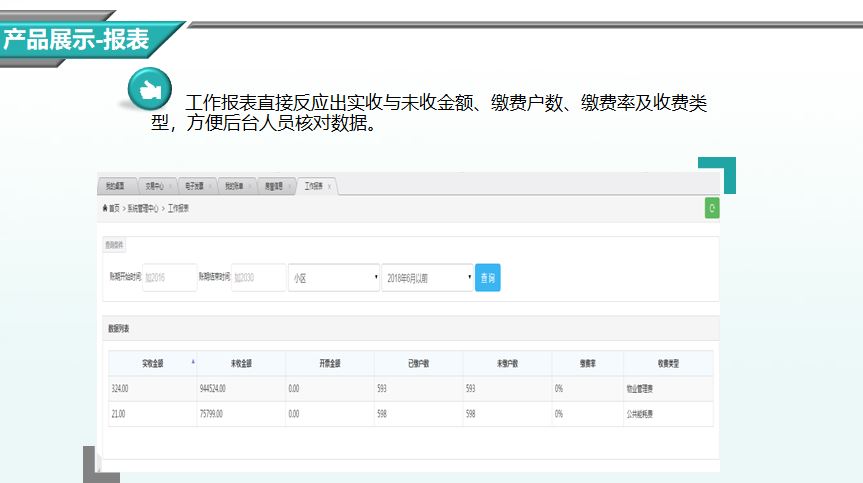
Task: Expand the 2018年6月以前 period dropdown
Action: tap(427, 278)
